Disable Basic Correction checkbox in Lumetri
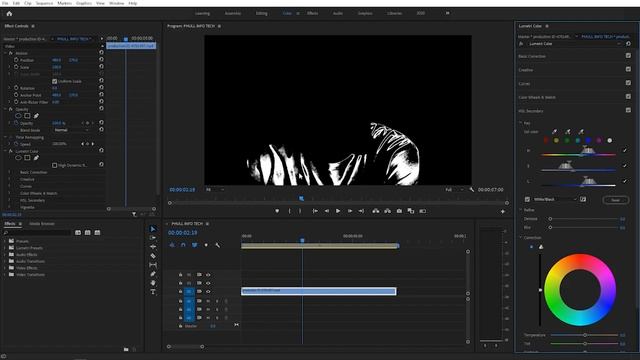640x360 pixels. [628, 56]
